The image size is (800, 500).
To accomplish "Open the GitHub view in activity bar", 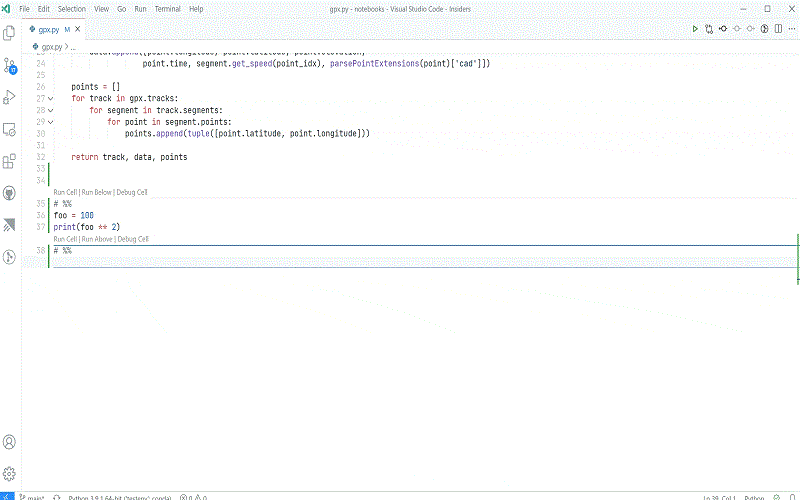I will 9,193.
